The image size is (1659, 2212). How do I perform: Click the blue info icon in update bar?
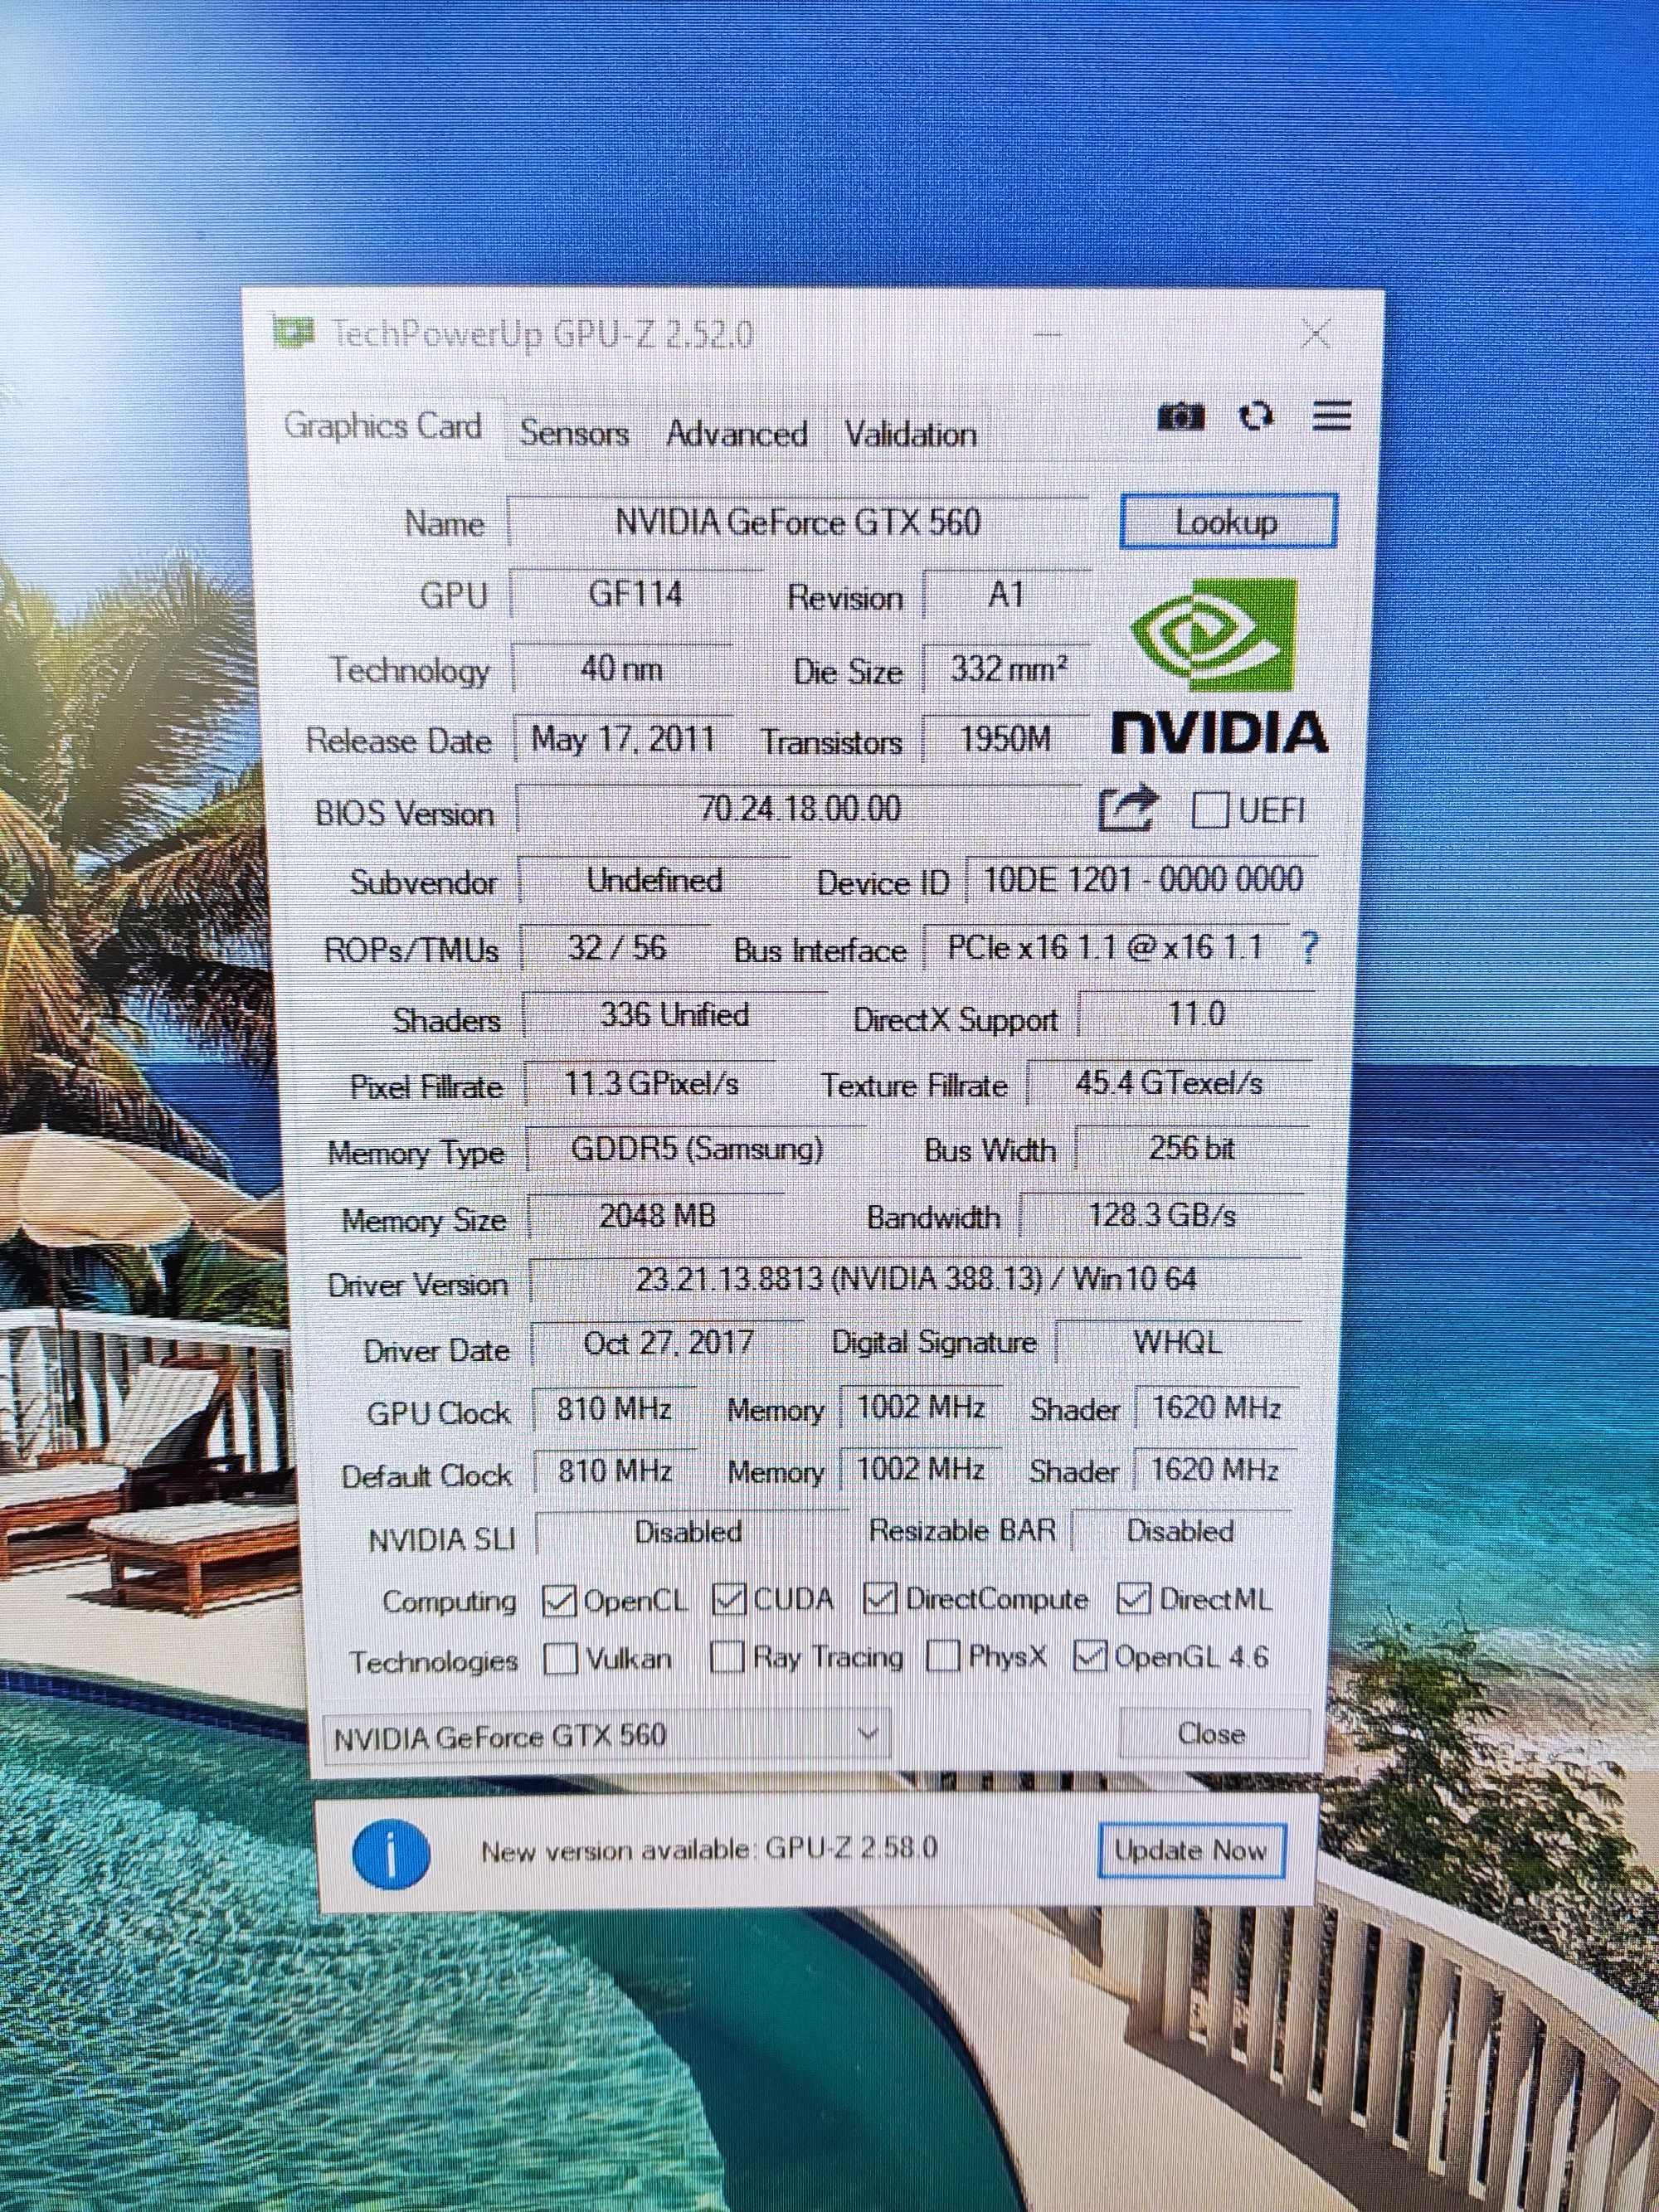pyautogui.click(x=391, y=1853)
